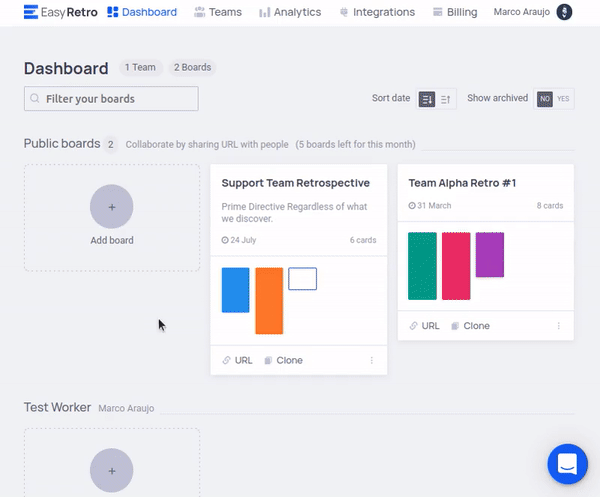This screenshot has width=600, height=497.
Task: Open options menu for Support Team Retrospective
Action: pos(372,360)
